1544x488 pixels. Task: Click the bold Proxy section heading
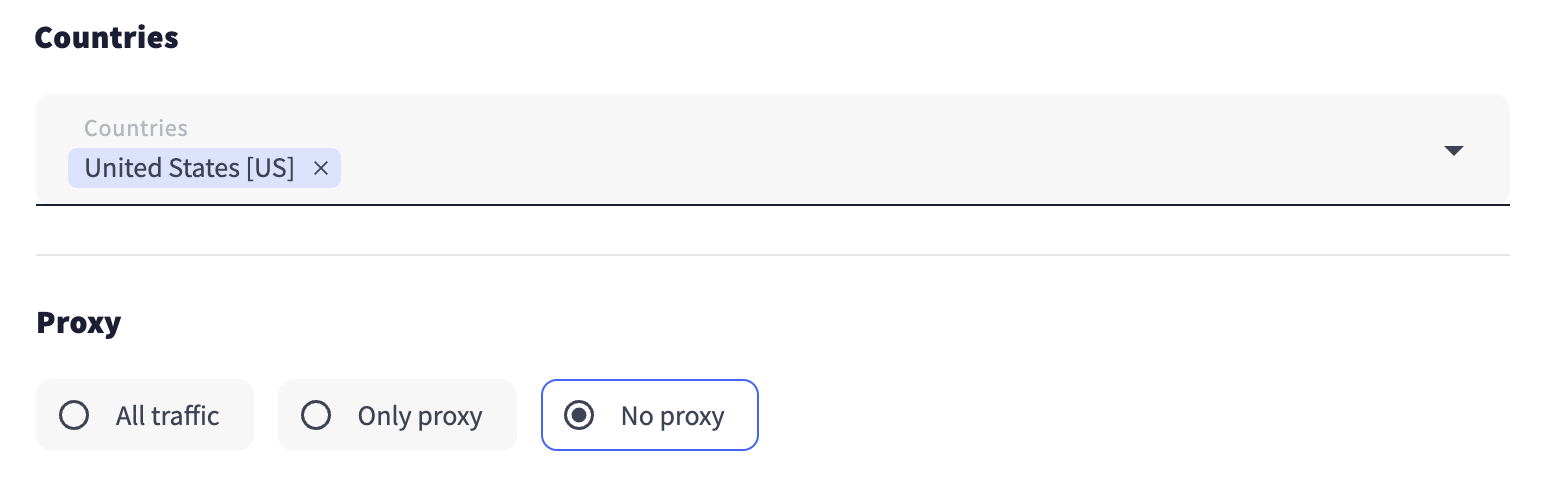point(78,323)
